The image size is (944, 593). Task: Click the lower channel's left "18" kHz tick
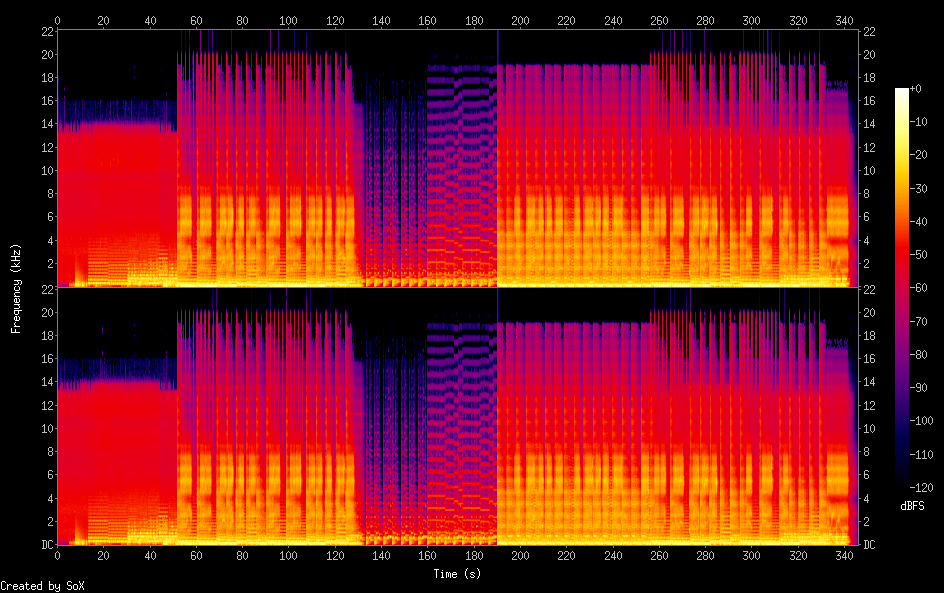48,335
